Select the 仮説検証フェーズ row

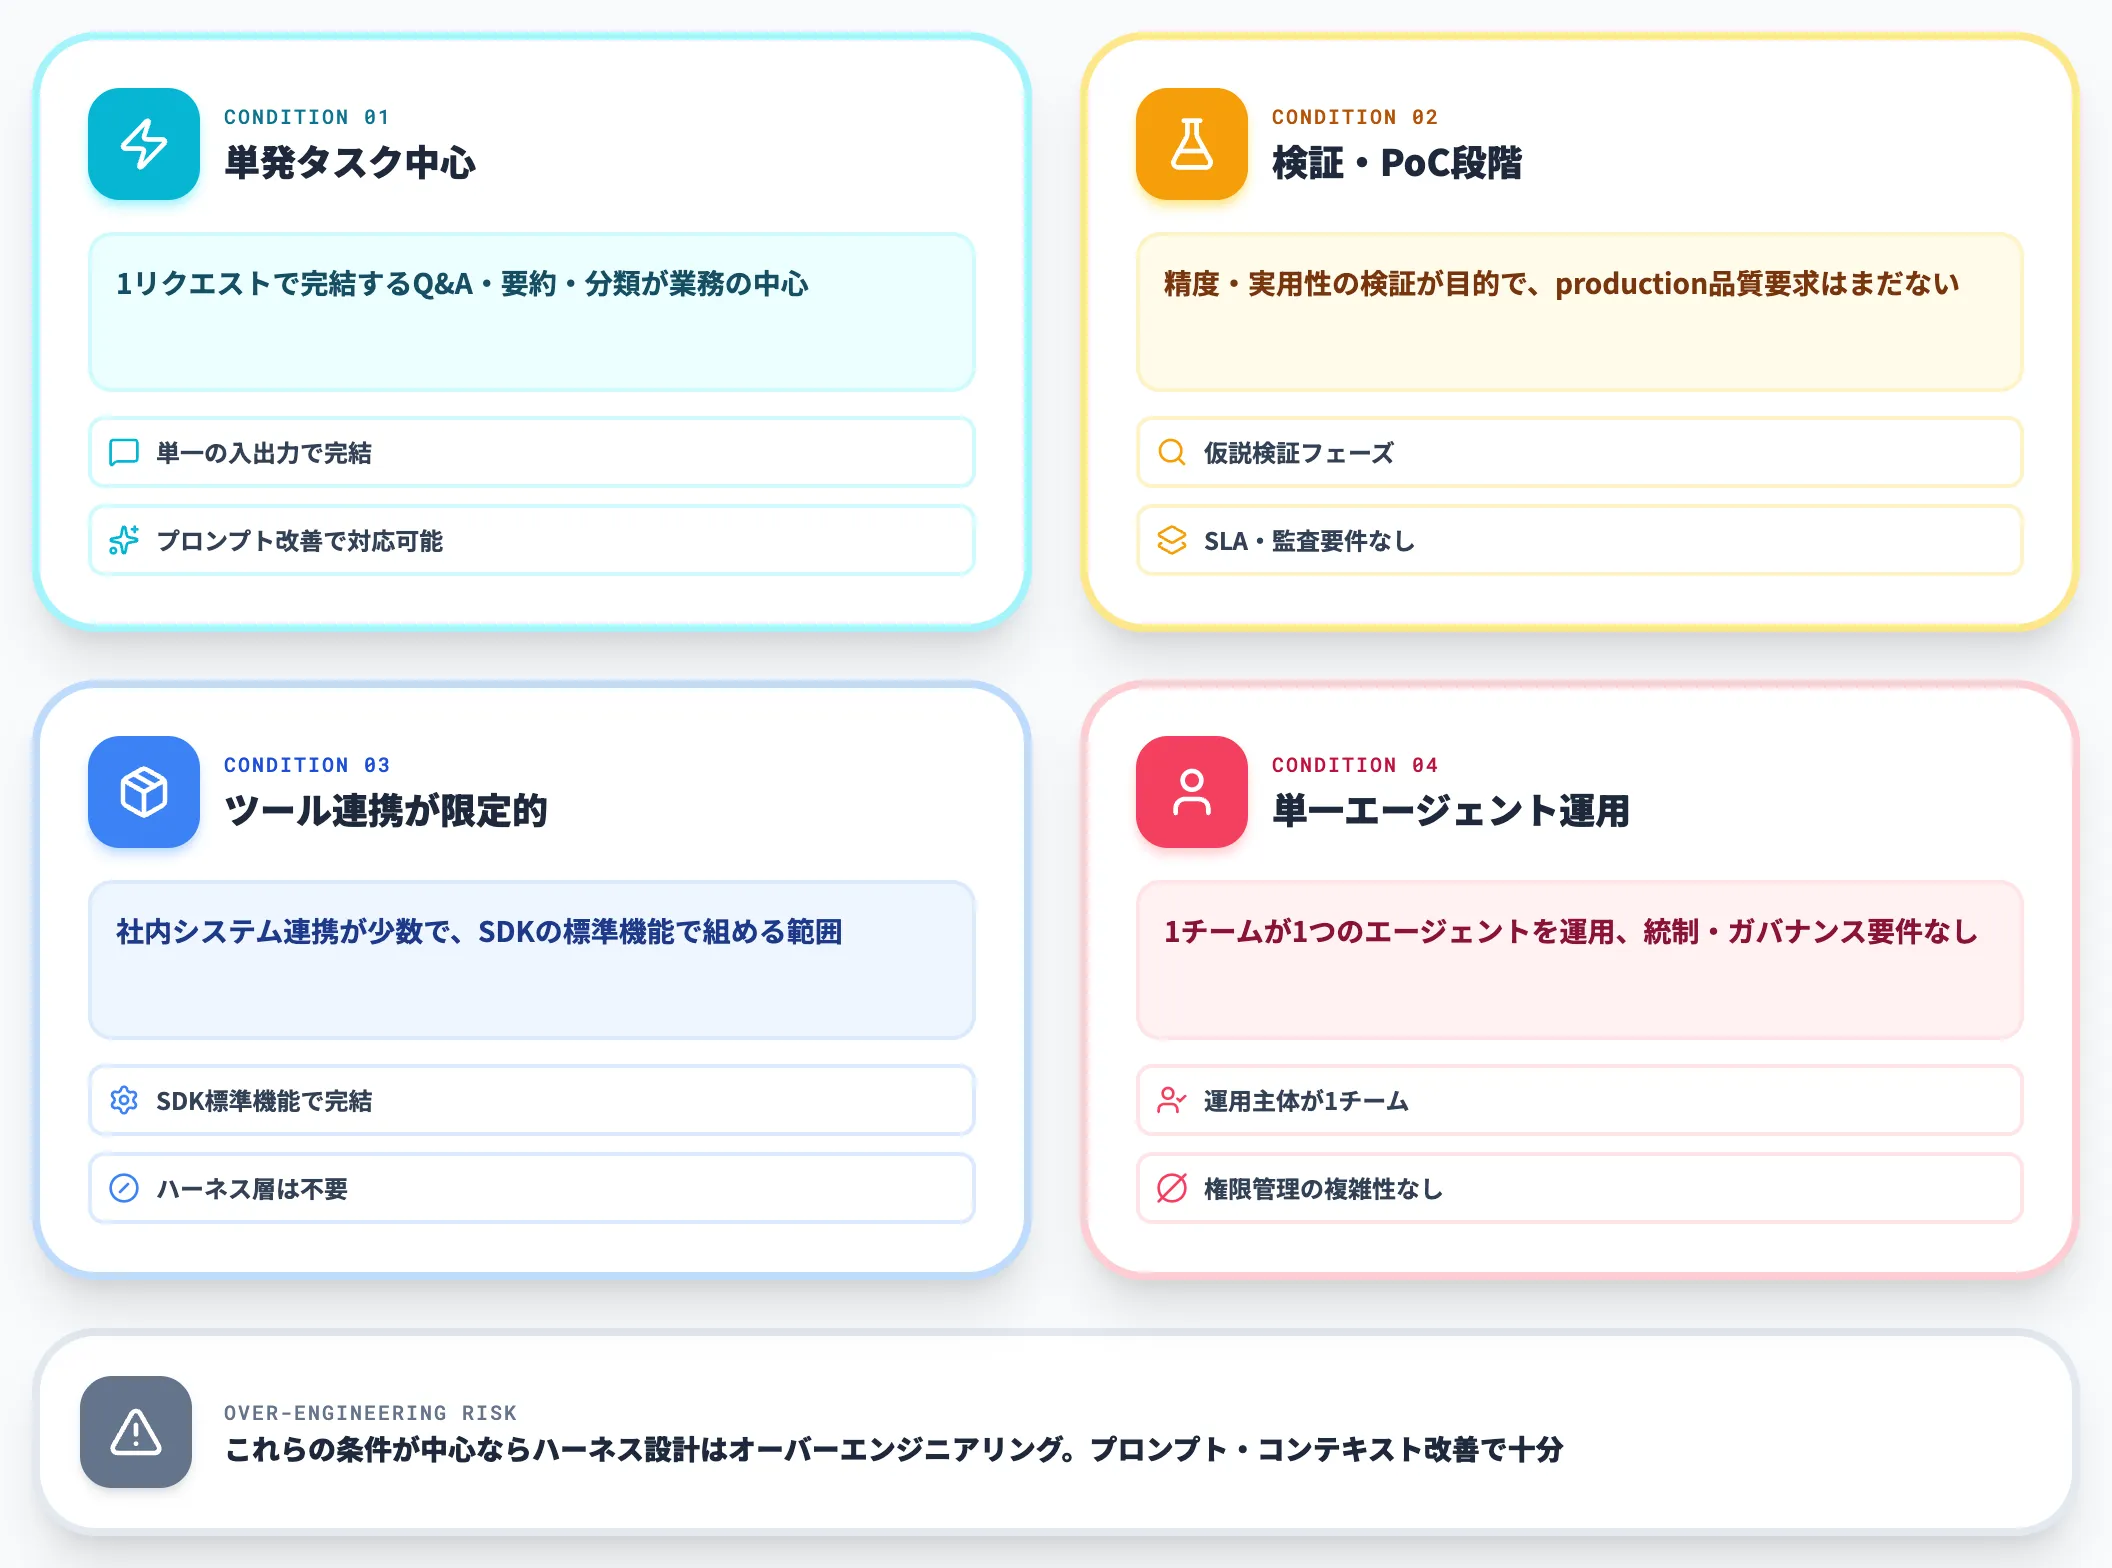tap(1580, 453)
